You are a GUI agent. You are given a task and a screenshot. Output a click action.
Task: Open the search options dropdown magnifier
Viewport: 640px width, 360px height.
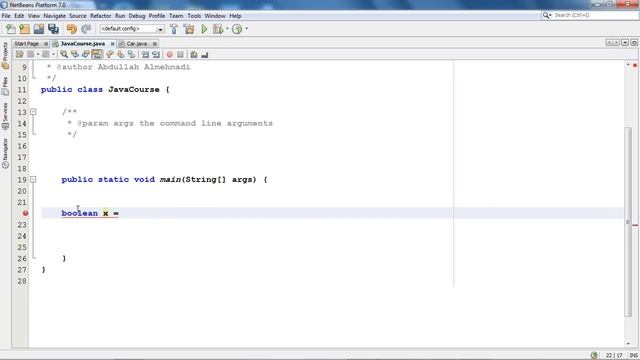click(x=547, y=15)
